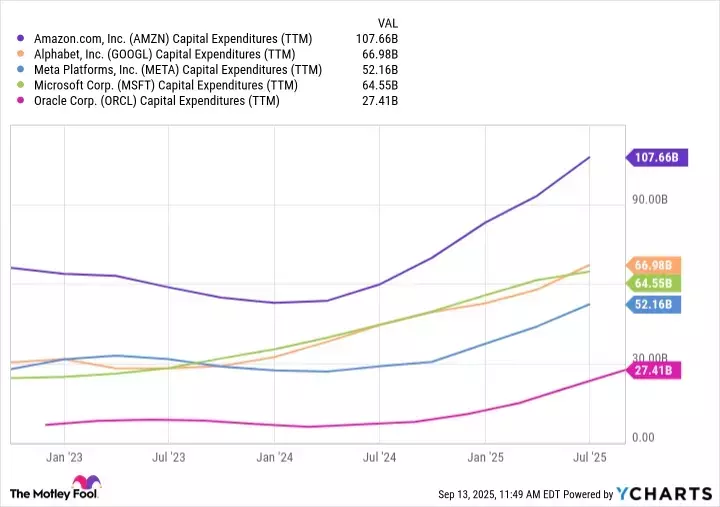
Task: Select Meta Platforms Capital Expenditures legend label
Action: point(178,70)
